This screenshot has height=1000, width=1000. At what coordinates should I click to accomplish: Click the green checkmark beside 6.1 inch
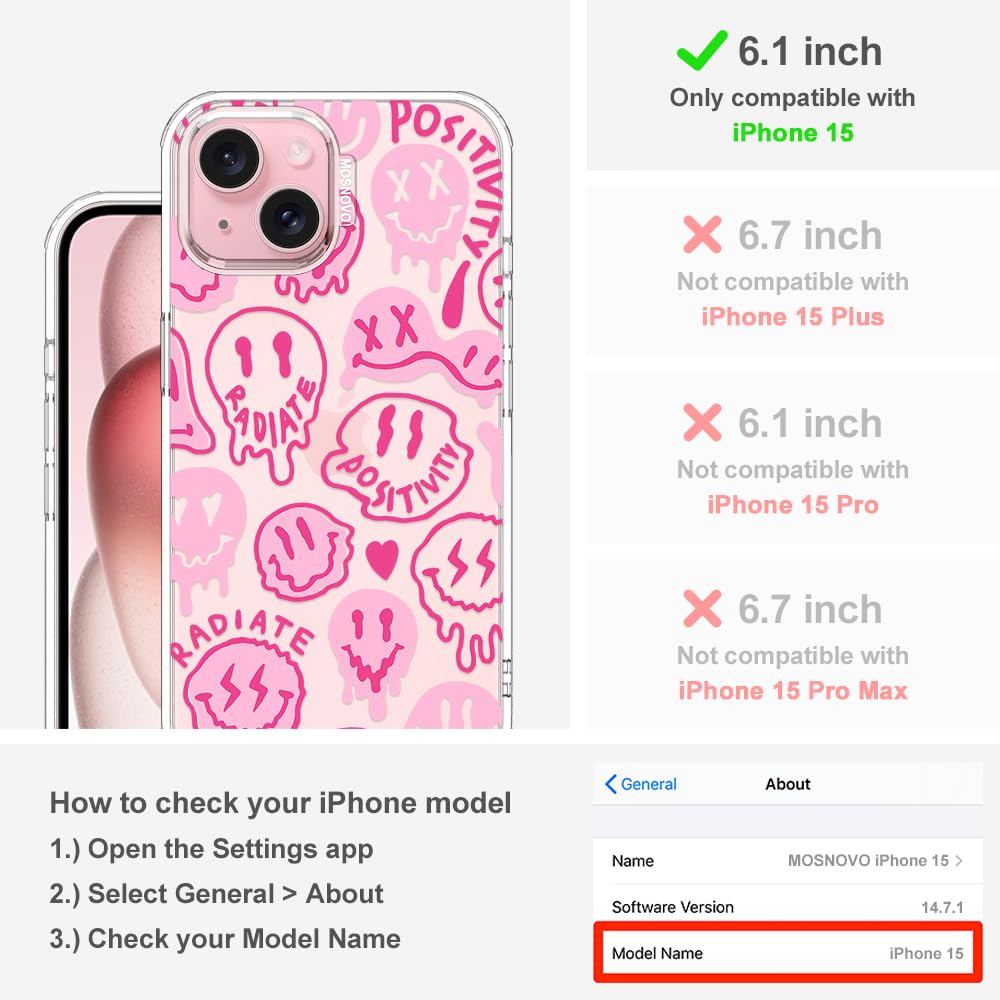coord(702,50)
